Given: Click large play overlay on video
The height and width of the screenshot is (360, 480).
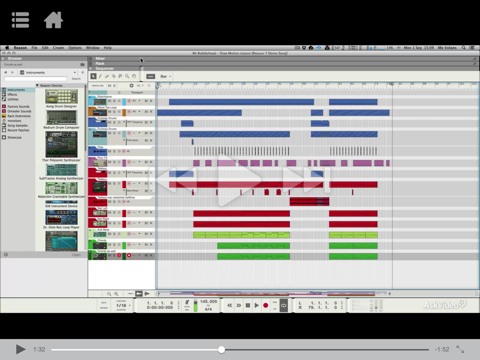Looking at the screenshot, I should pos(238,180).
